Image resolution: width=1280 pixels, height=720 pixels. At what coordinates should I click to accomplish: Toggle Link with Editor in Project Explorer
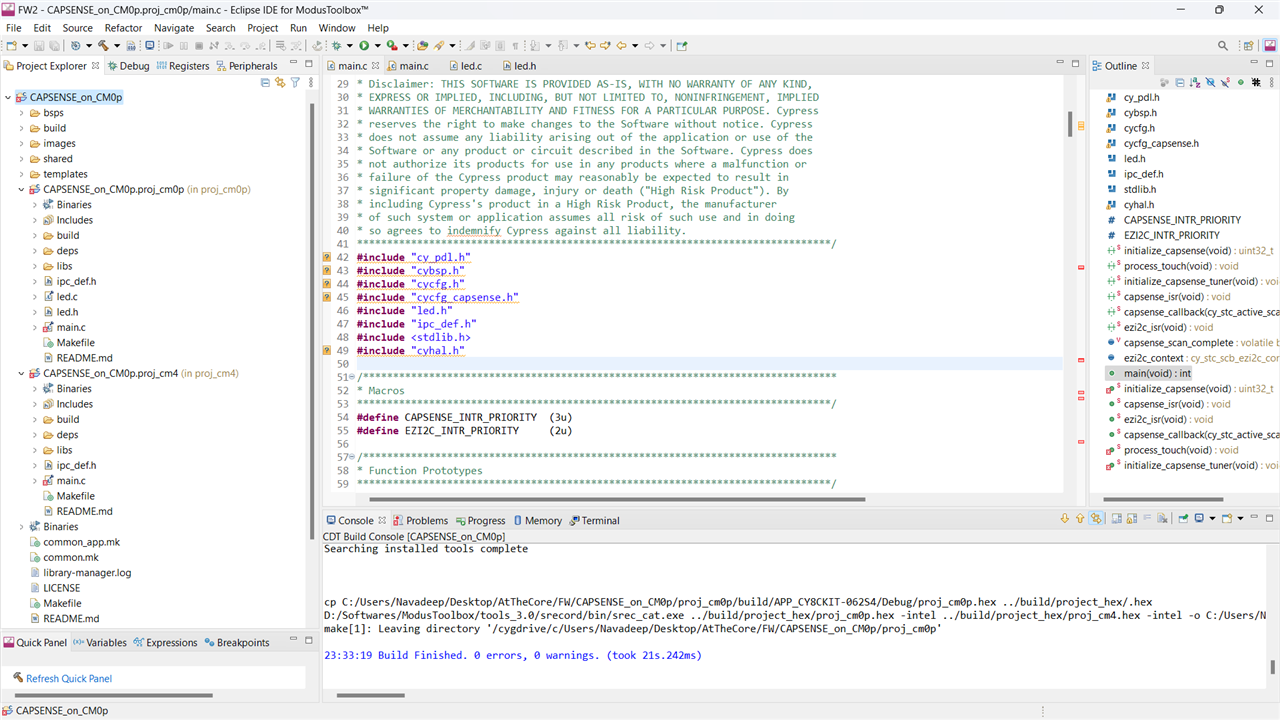click(280, 82)
